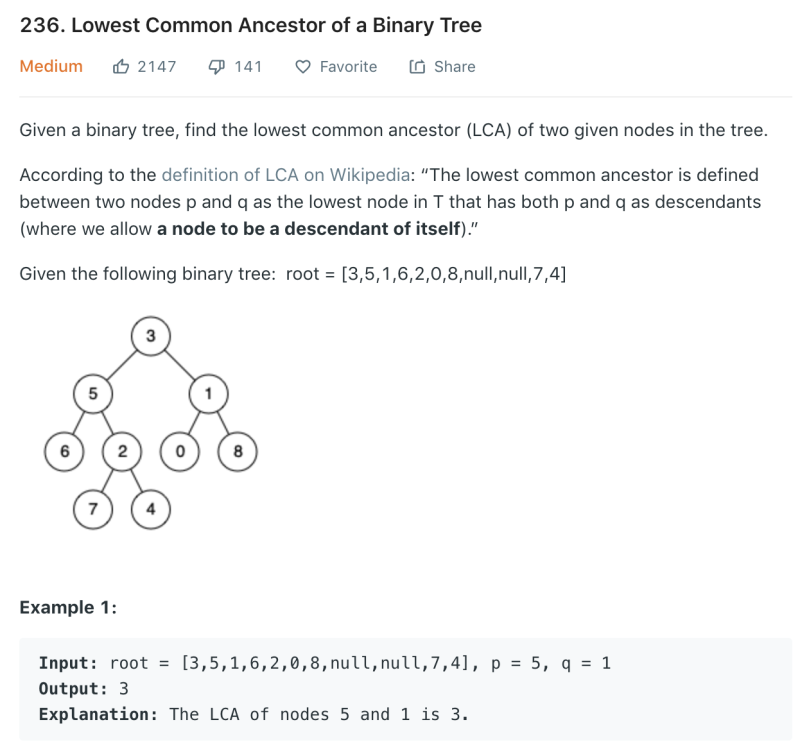Click the like count 2147
Image resolution: width=800 pixels, height=747 pixels.
(x=157, y=67)
